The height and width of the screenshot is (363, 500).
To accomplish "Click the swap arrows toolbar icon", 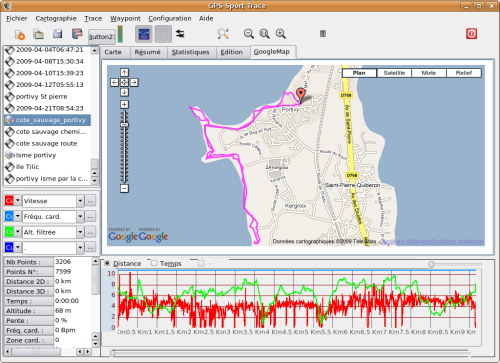I will pos(180,34).
